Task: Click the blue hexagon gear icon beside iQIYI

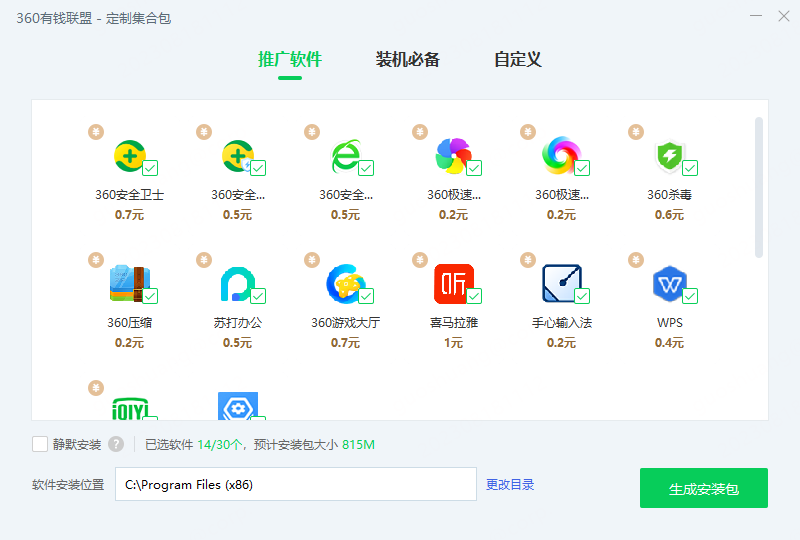Action: point(238,406)
